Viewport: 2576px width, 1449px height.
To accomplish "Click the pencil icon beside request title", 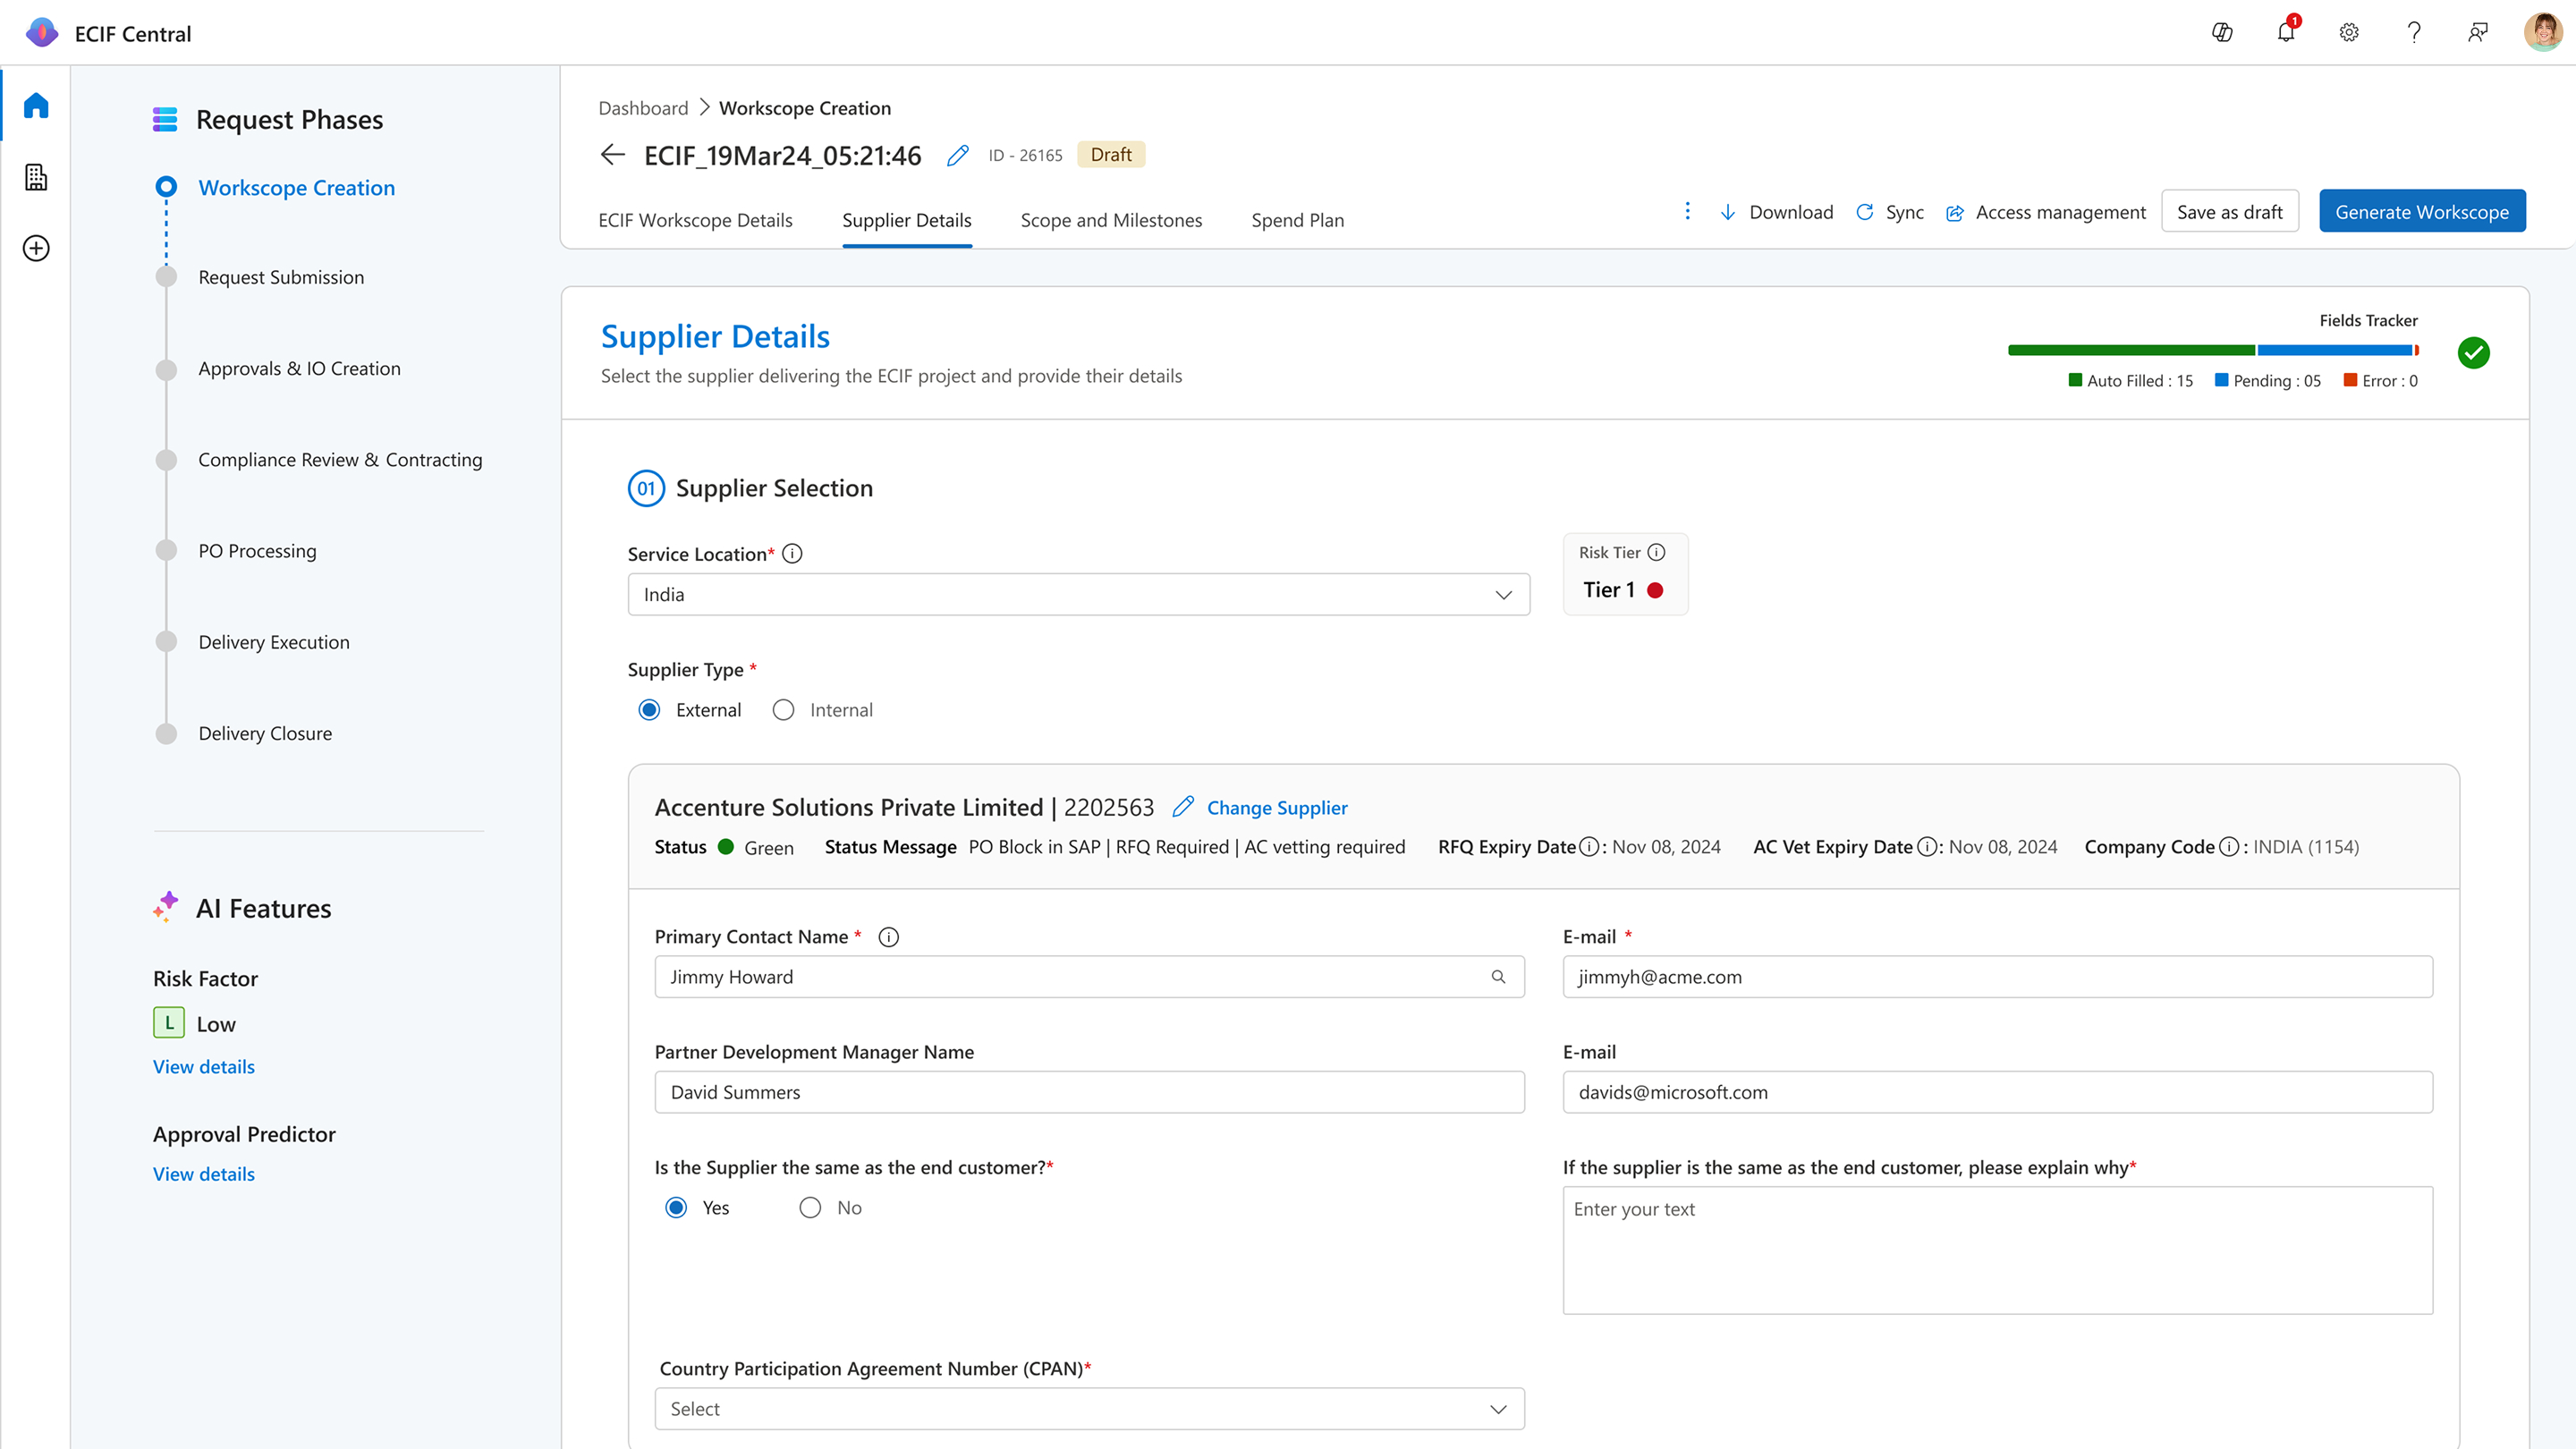I will pyautogui.click(x=957, y=156).
